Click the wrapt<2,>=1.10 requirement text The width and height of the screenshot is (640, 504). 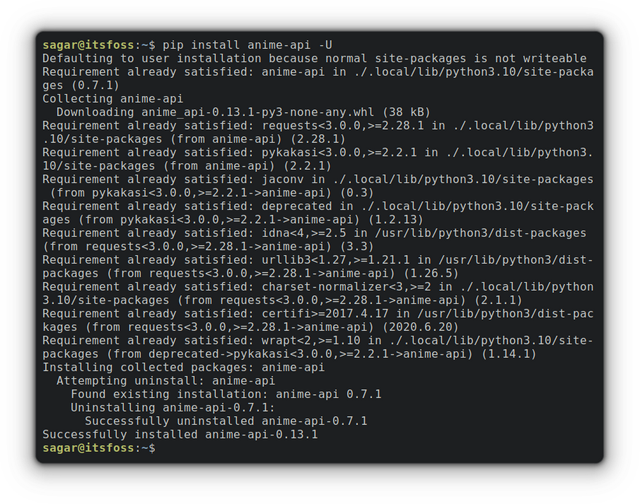pos(311,341)
